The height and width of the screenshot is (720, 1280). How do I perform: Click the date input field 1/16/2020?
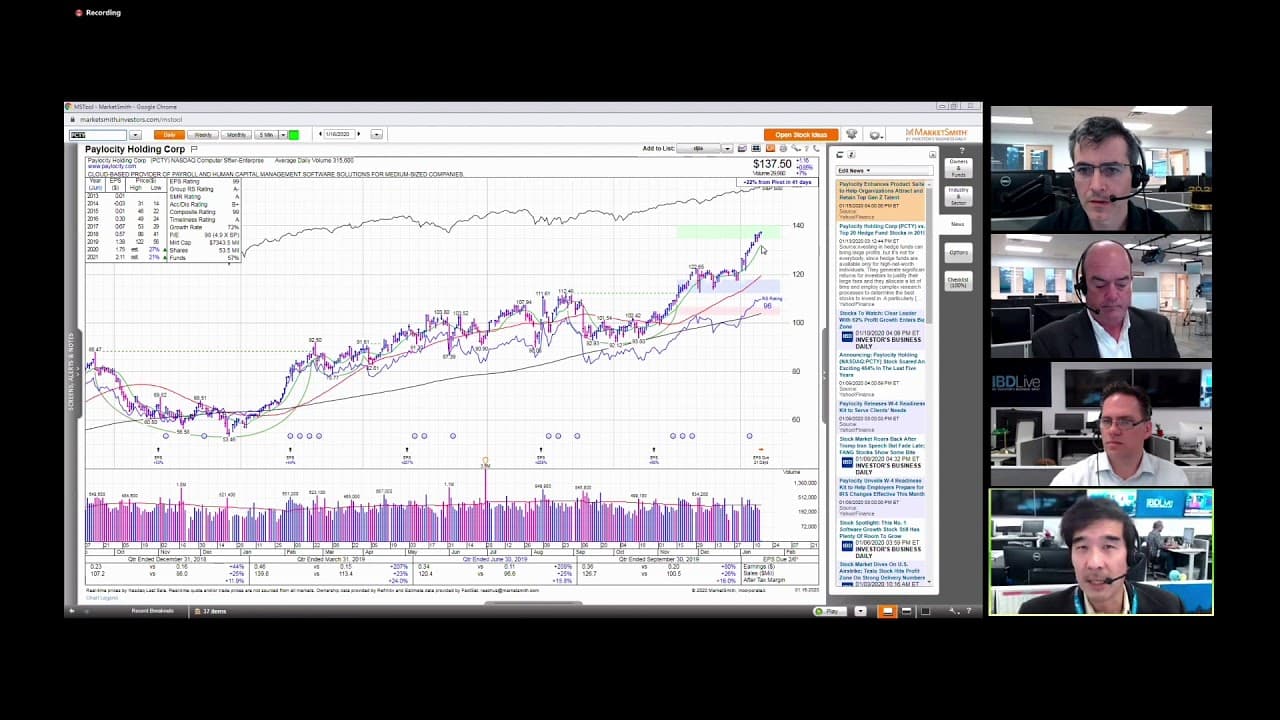pyautogui.click(x=338, y=134)
